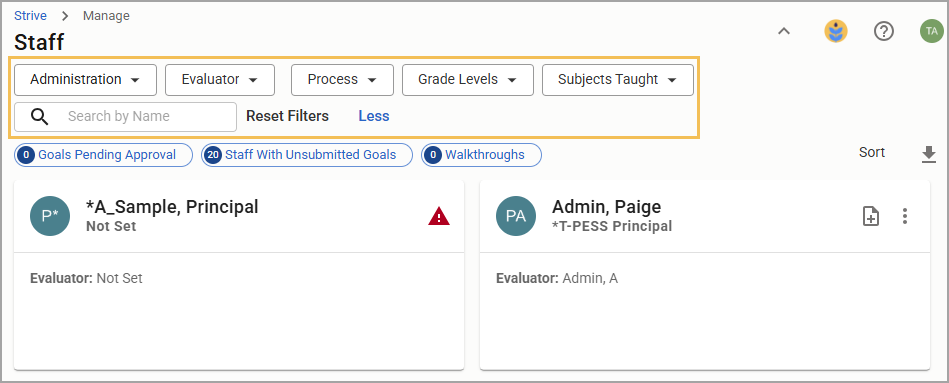Click the Search by Name field
The width and height of the screenshot is (949, 383).
tap(125, 116)
